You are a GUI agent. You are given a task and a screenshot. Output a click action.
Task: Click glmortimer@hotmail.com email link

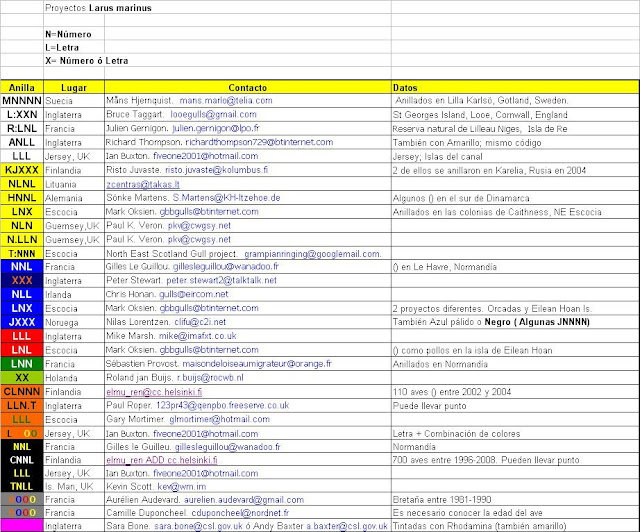click(x=219, y=419)
